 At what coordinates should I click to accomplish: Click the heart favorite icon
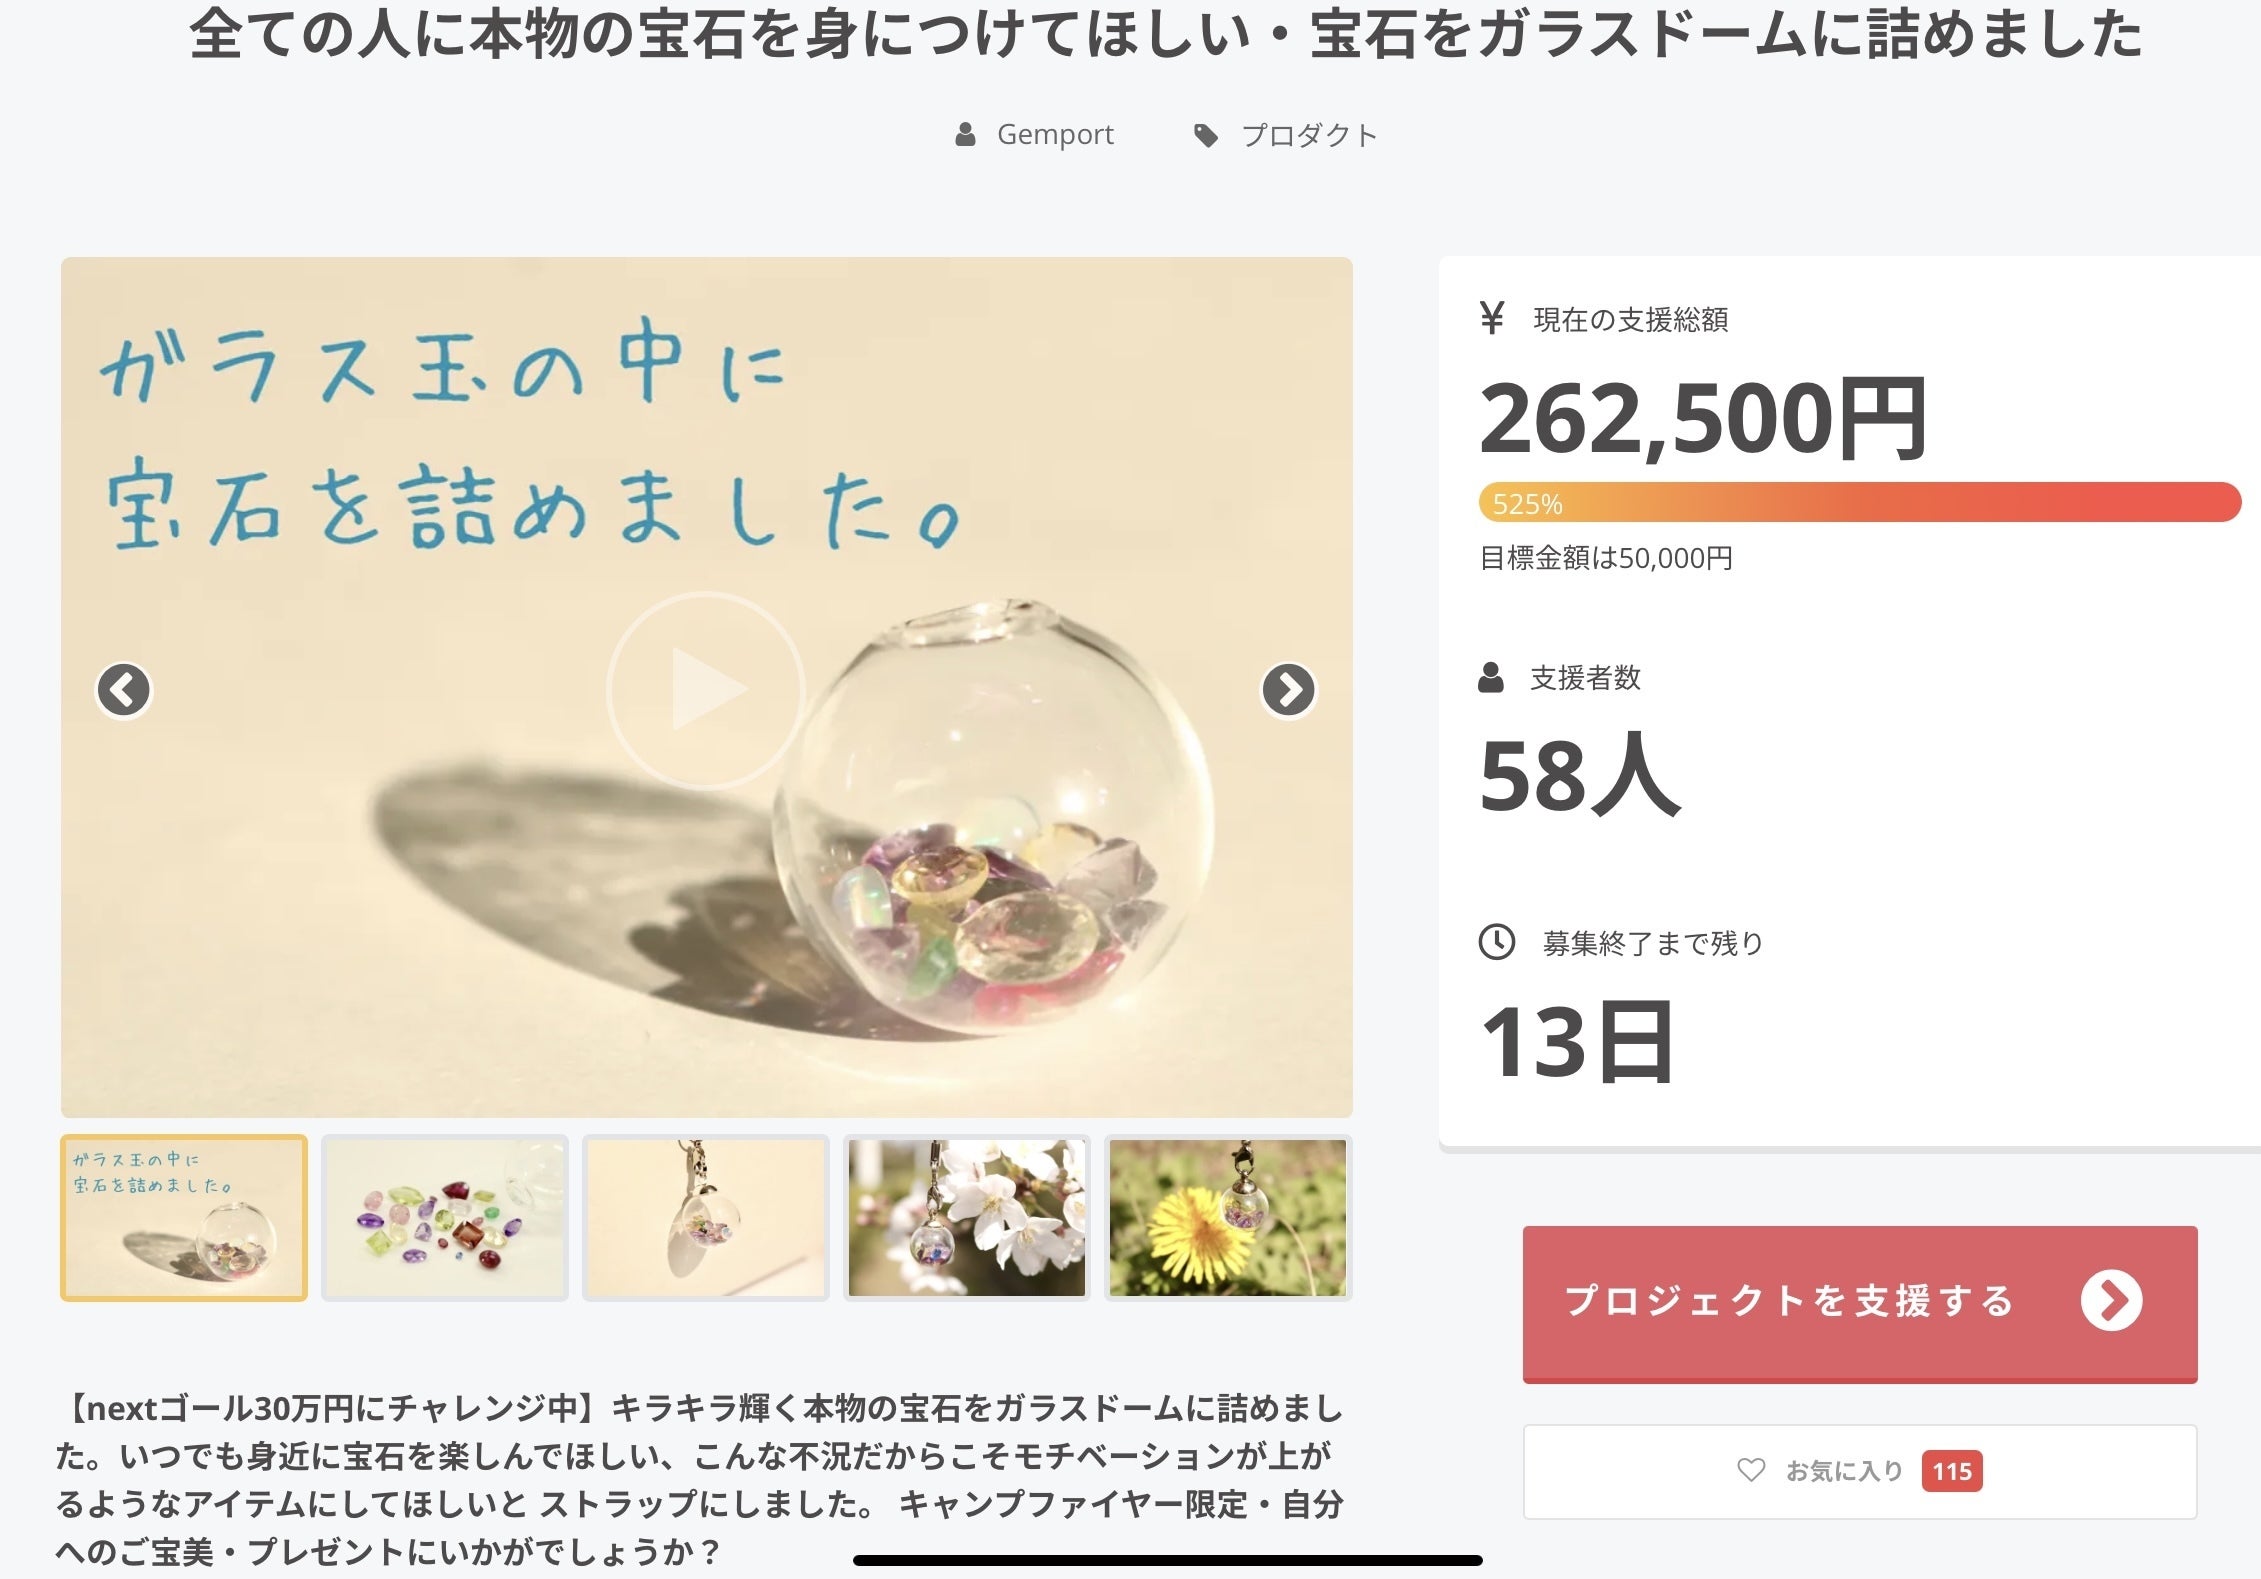pos(1751,1470)
